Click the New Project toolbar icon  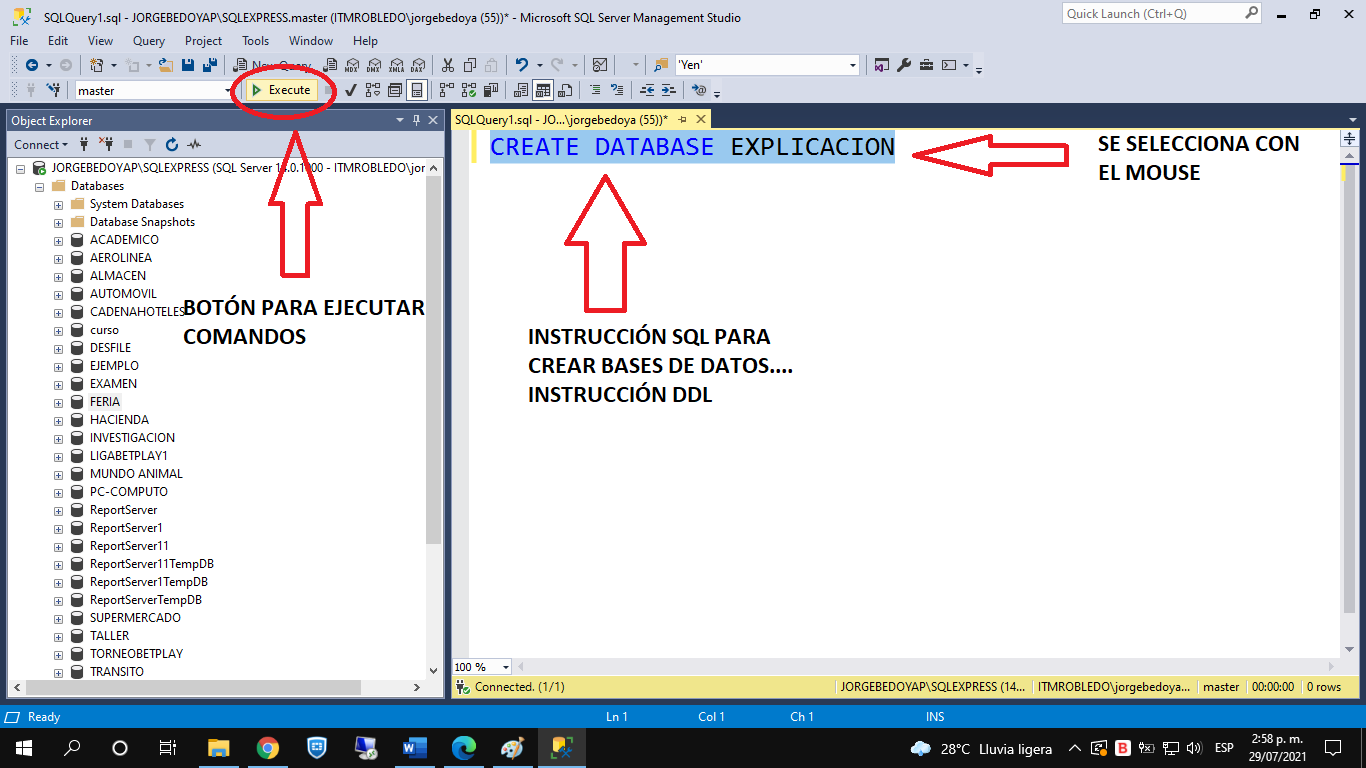pos(95,65)
